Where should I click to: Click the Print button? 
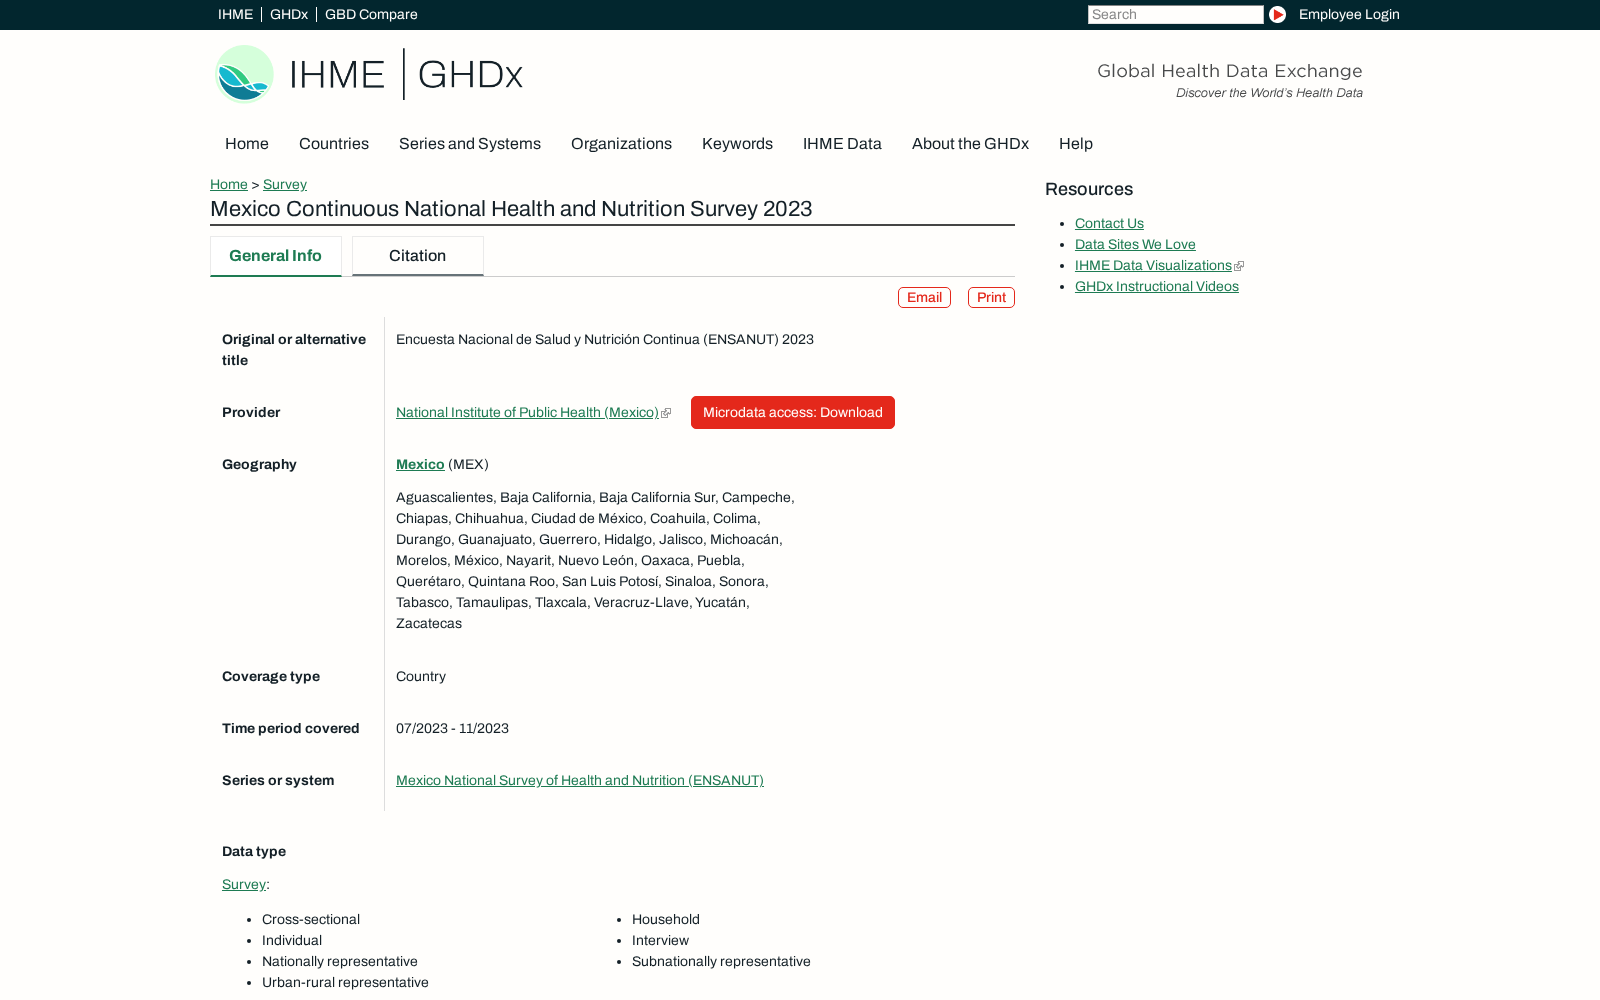(x=991, y=297)
